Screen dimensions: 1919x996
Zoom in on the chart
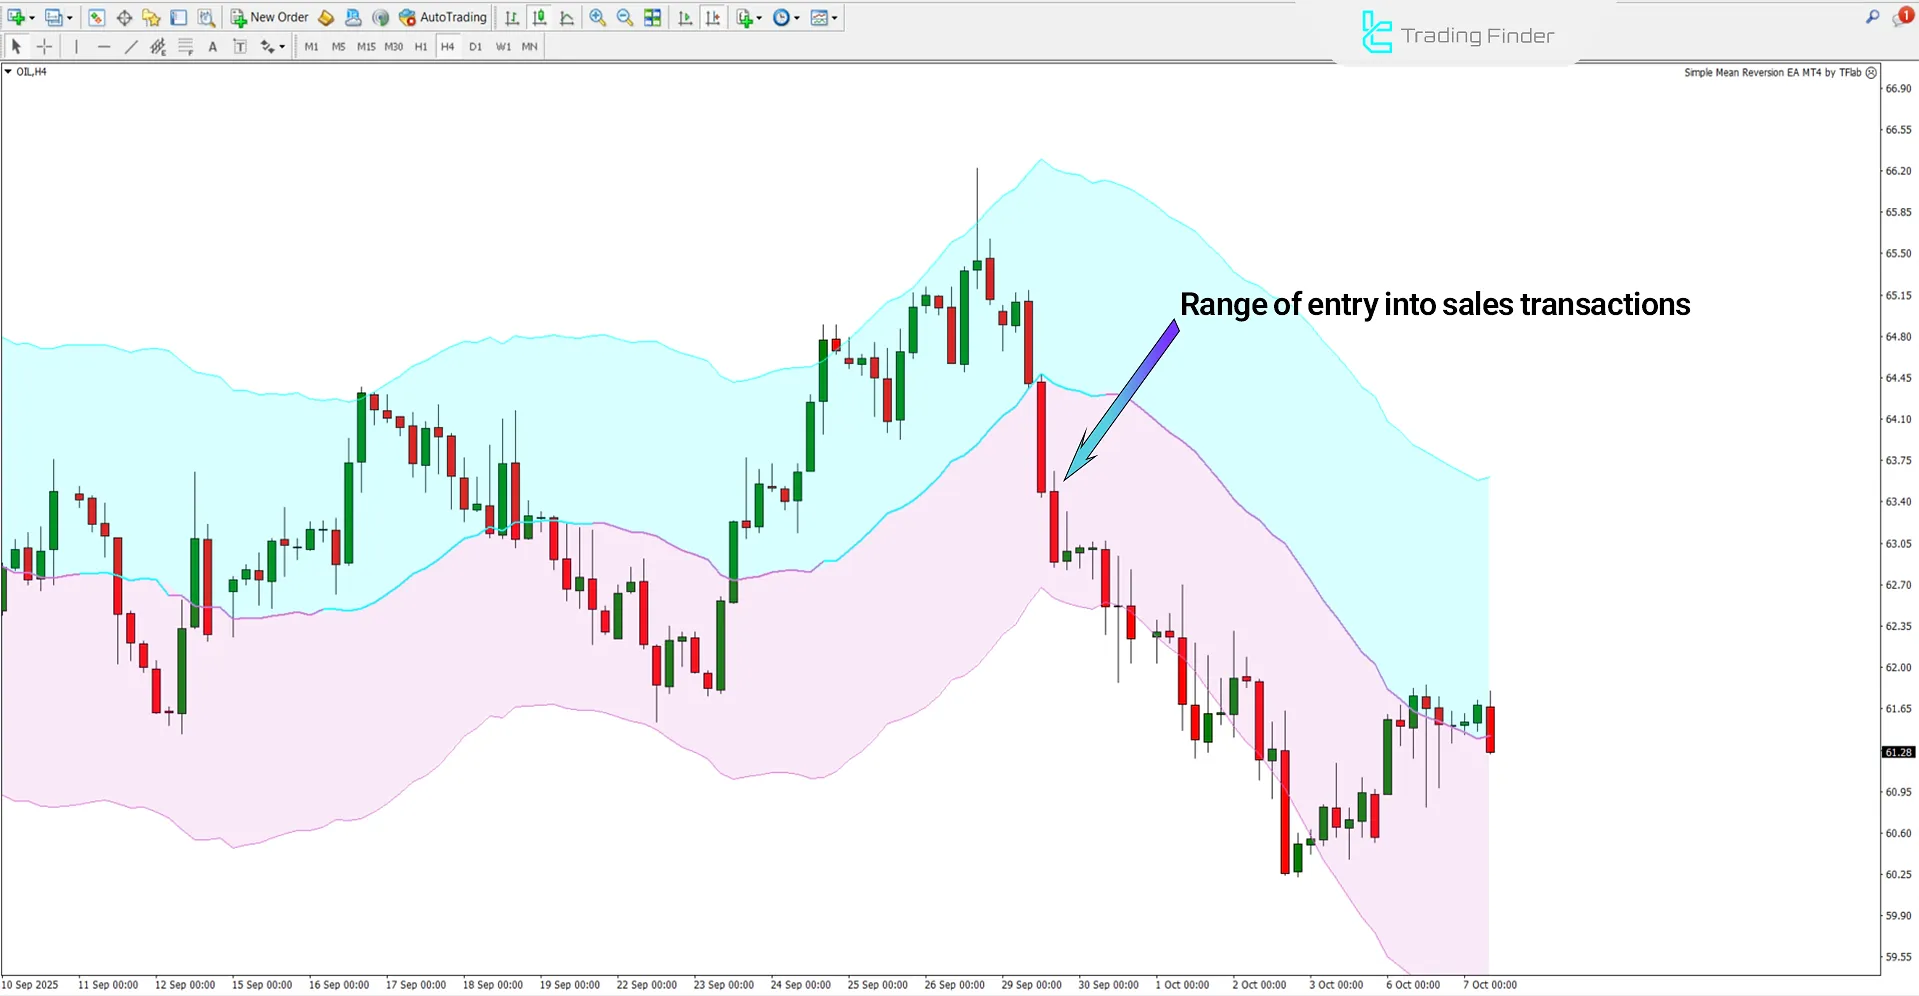click(598, 17)
